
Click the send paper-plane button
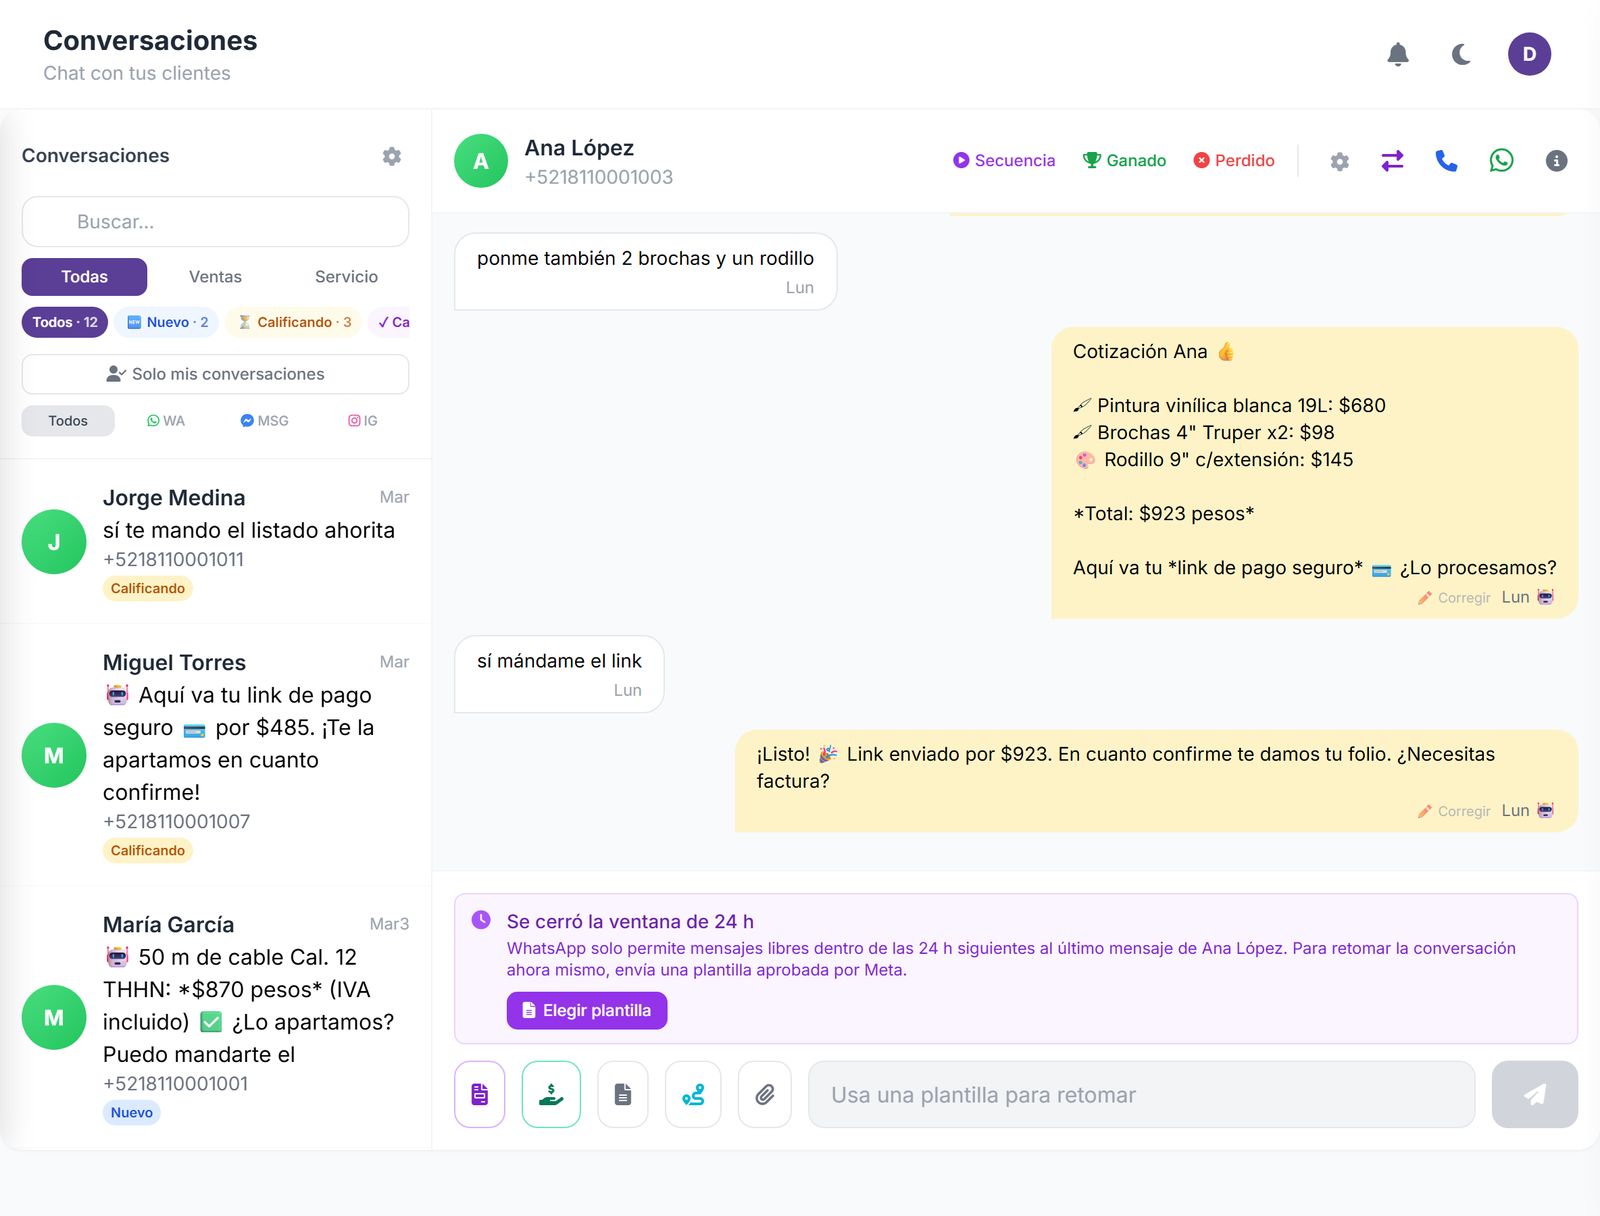(1535, 1095)
